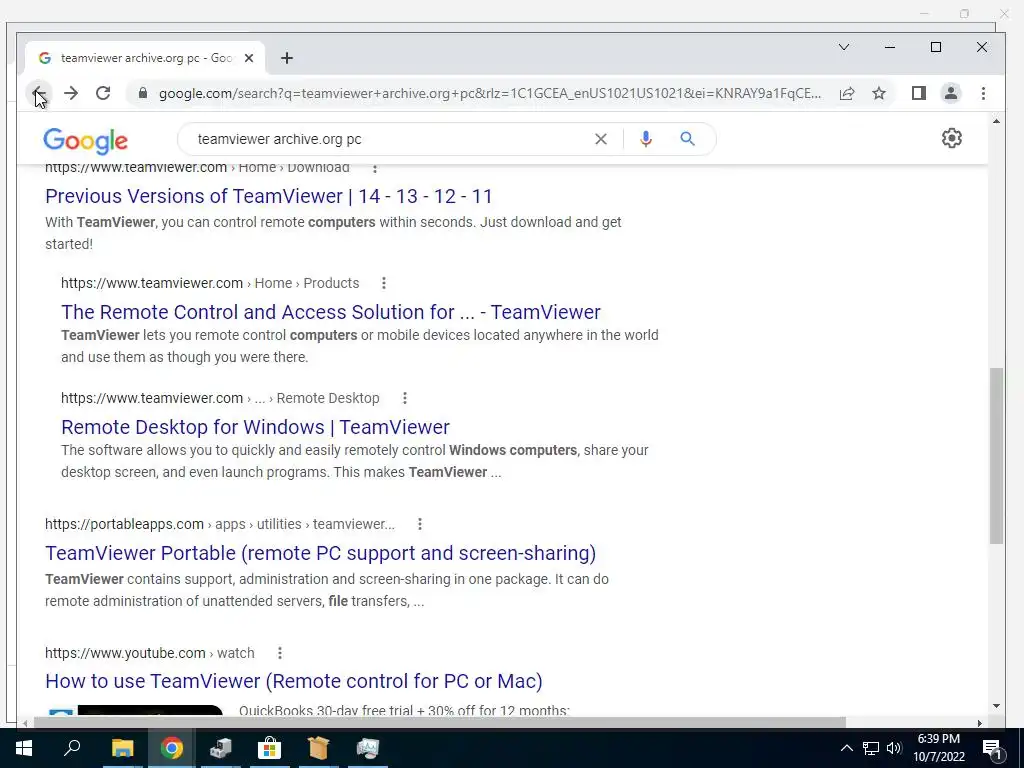1024x768 pixels.
Task: Start voice search with microphone icon
Action: coord(646,139)
